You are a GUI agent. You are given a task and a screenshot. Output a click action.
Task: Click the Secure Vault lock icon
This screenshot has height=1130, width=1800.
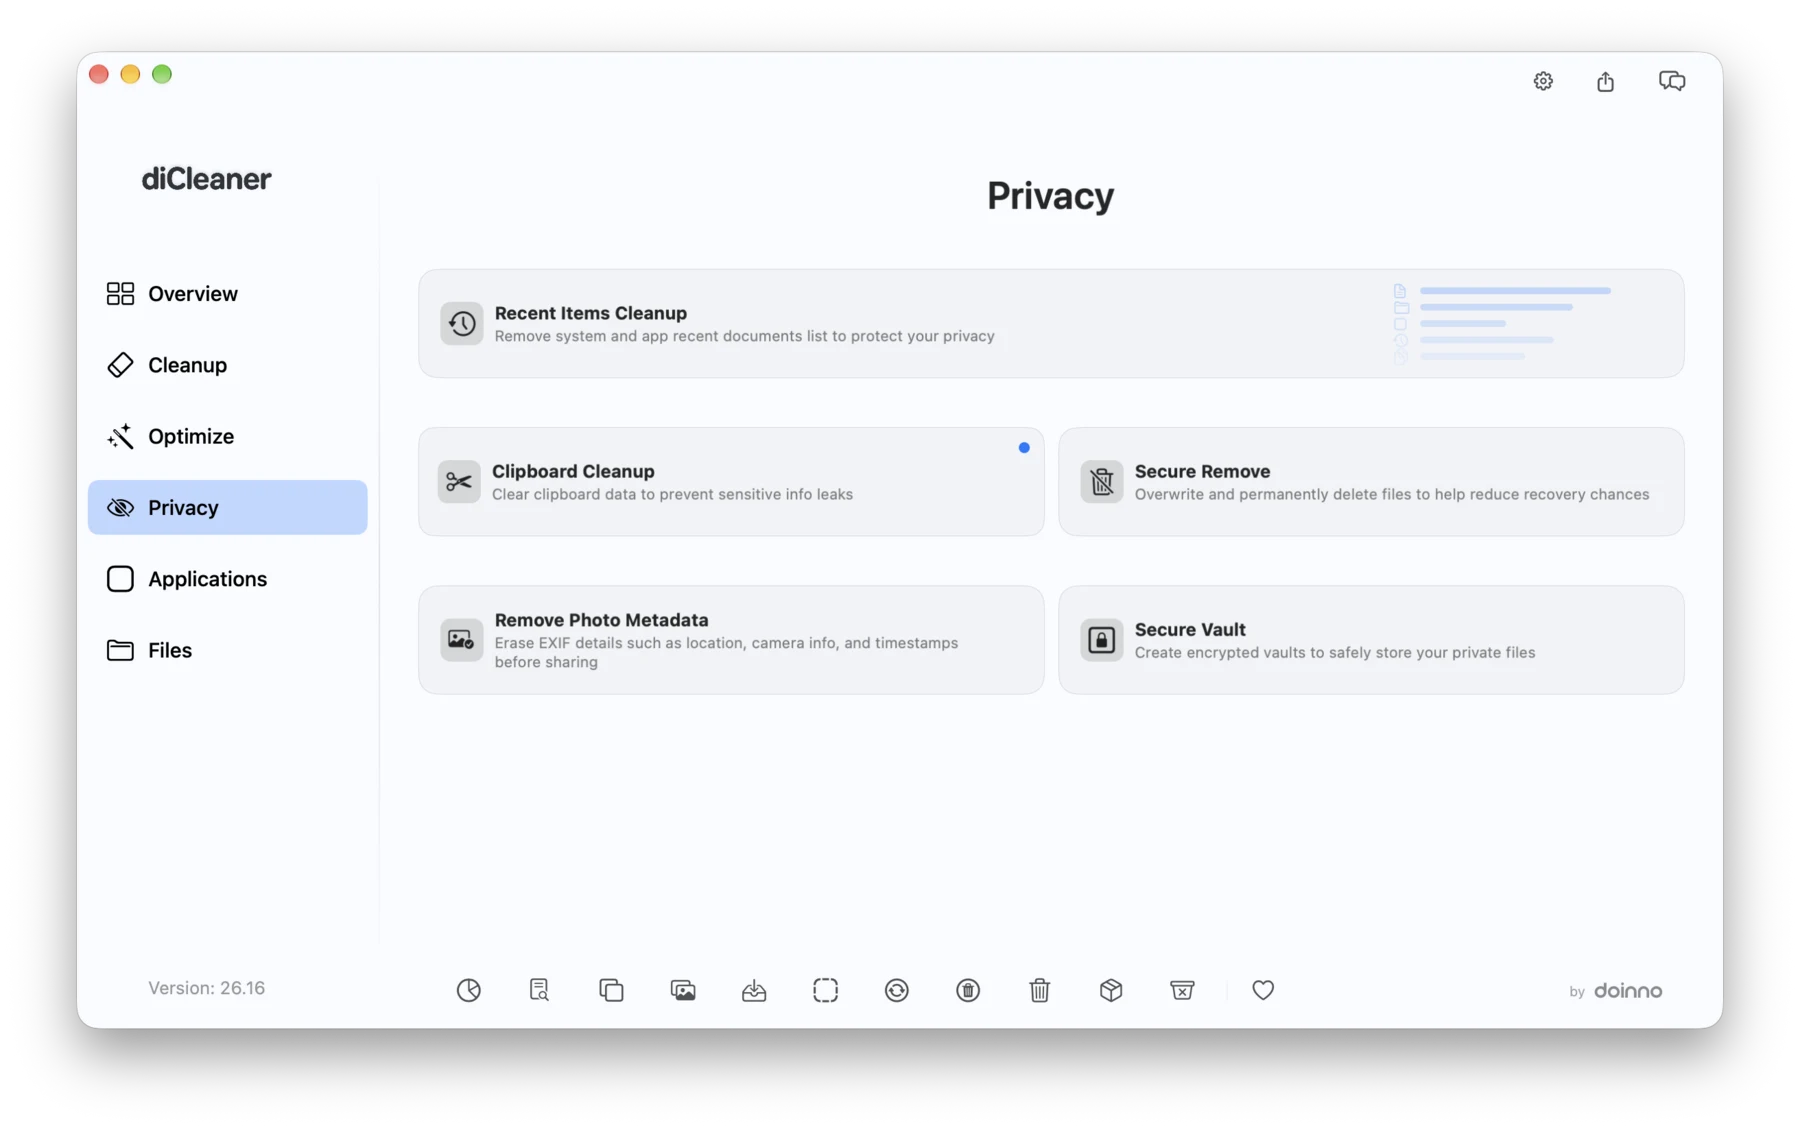1101,640
